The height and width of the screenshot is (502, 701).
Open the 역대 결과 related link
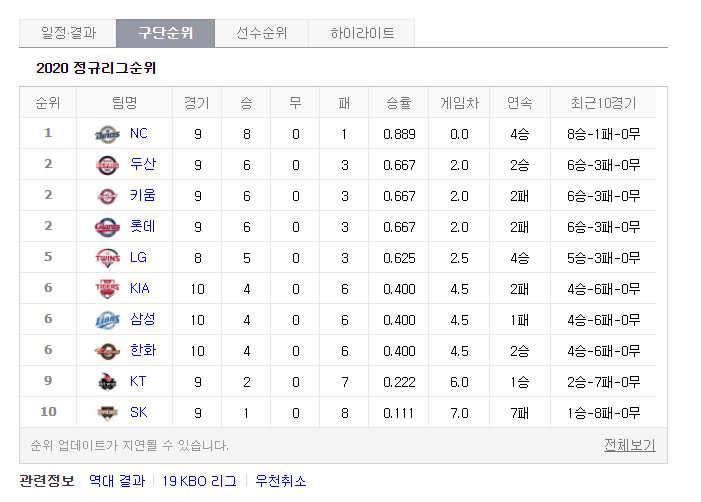[x=117, y=481]
